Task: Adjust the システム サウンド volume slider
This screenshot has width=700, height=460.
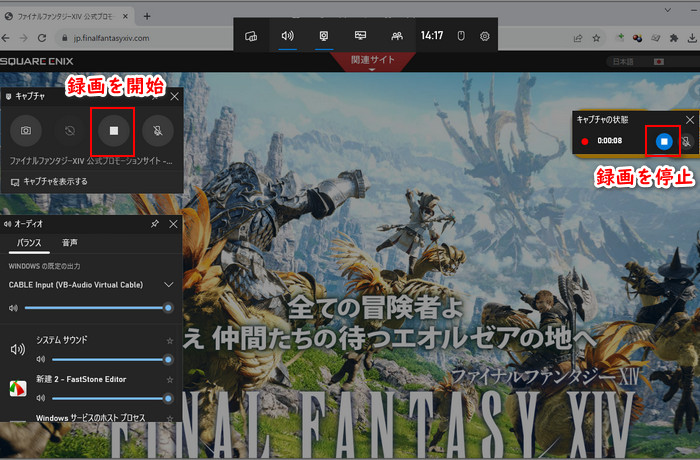Action: click(100, 359)
